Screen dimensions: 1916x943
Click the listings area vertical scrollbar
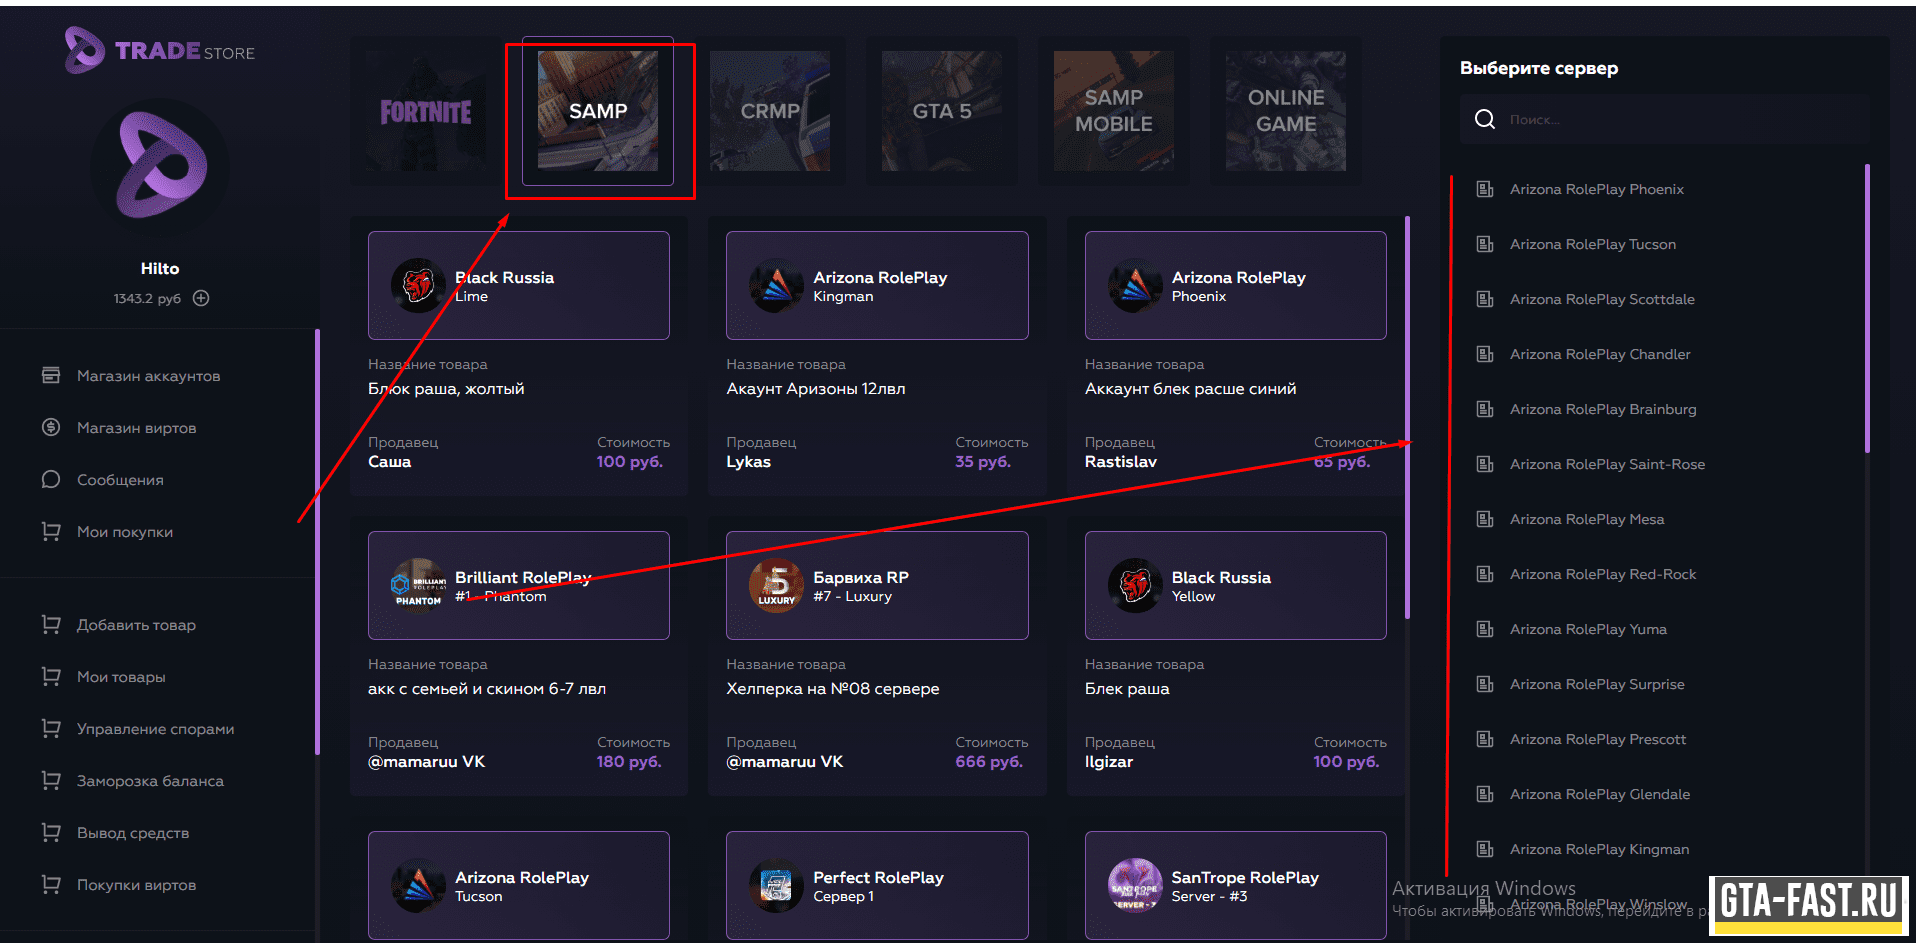1408,418
